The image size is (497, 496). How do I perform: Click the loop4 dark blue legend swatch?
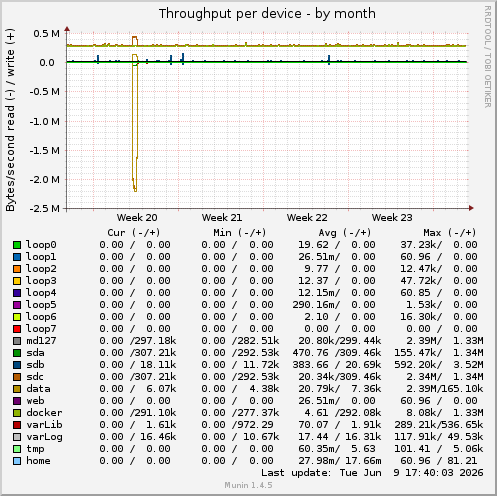(x=17, y=293)
